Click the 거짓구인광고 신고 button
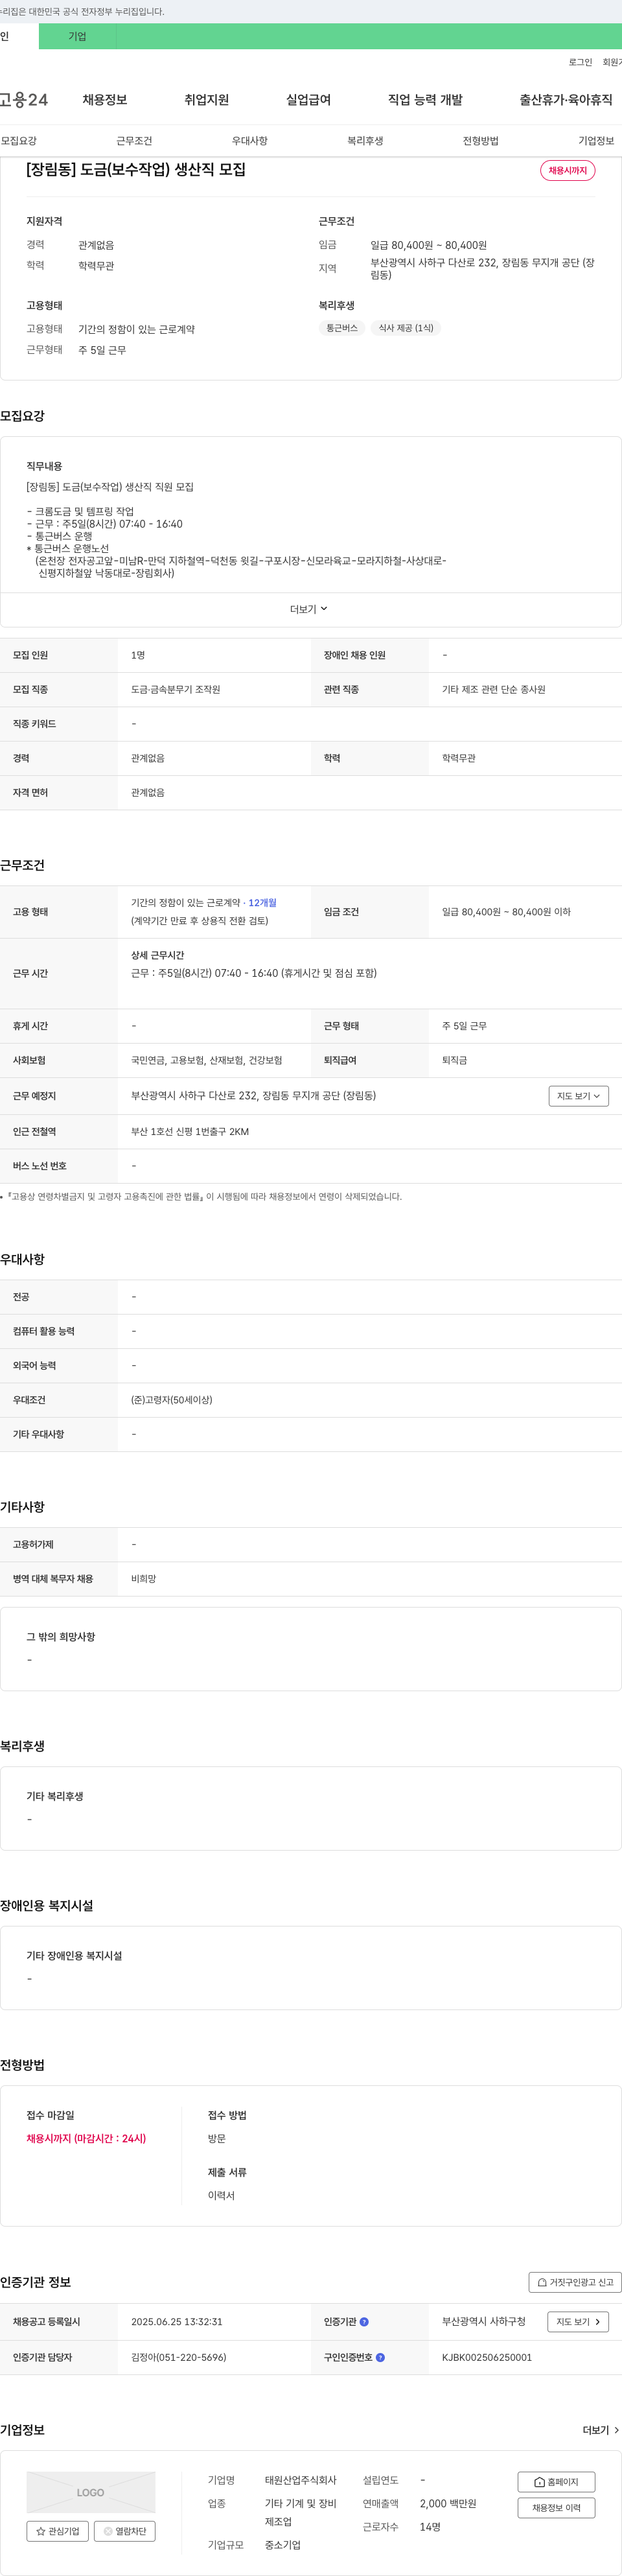 coord(575,2282)
